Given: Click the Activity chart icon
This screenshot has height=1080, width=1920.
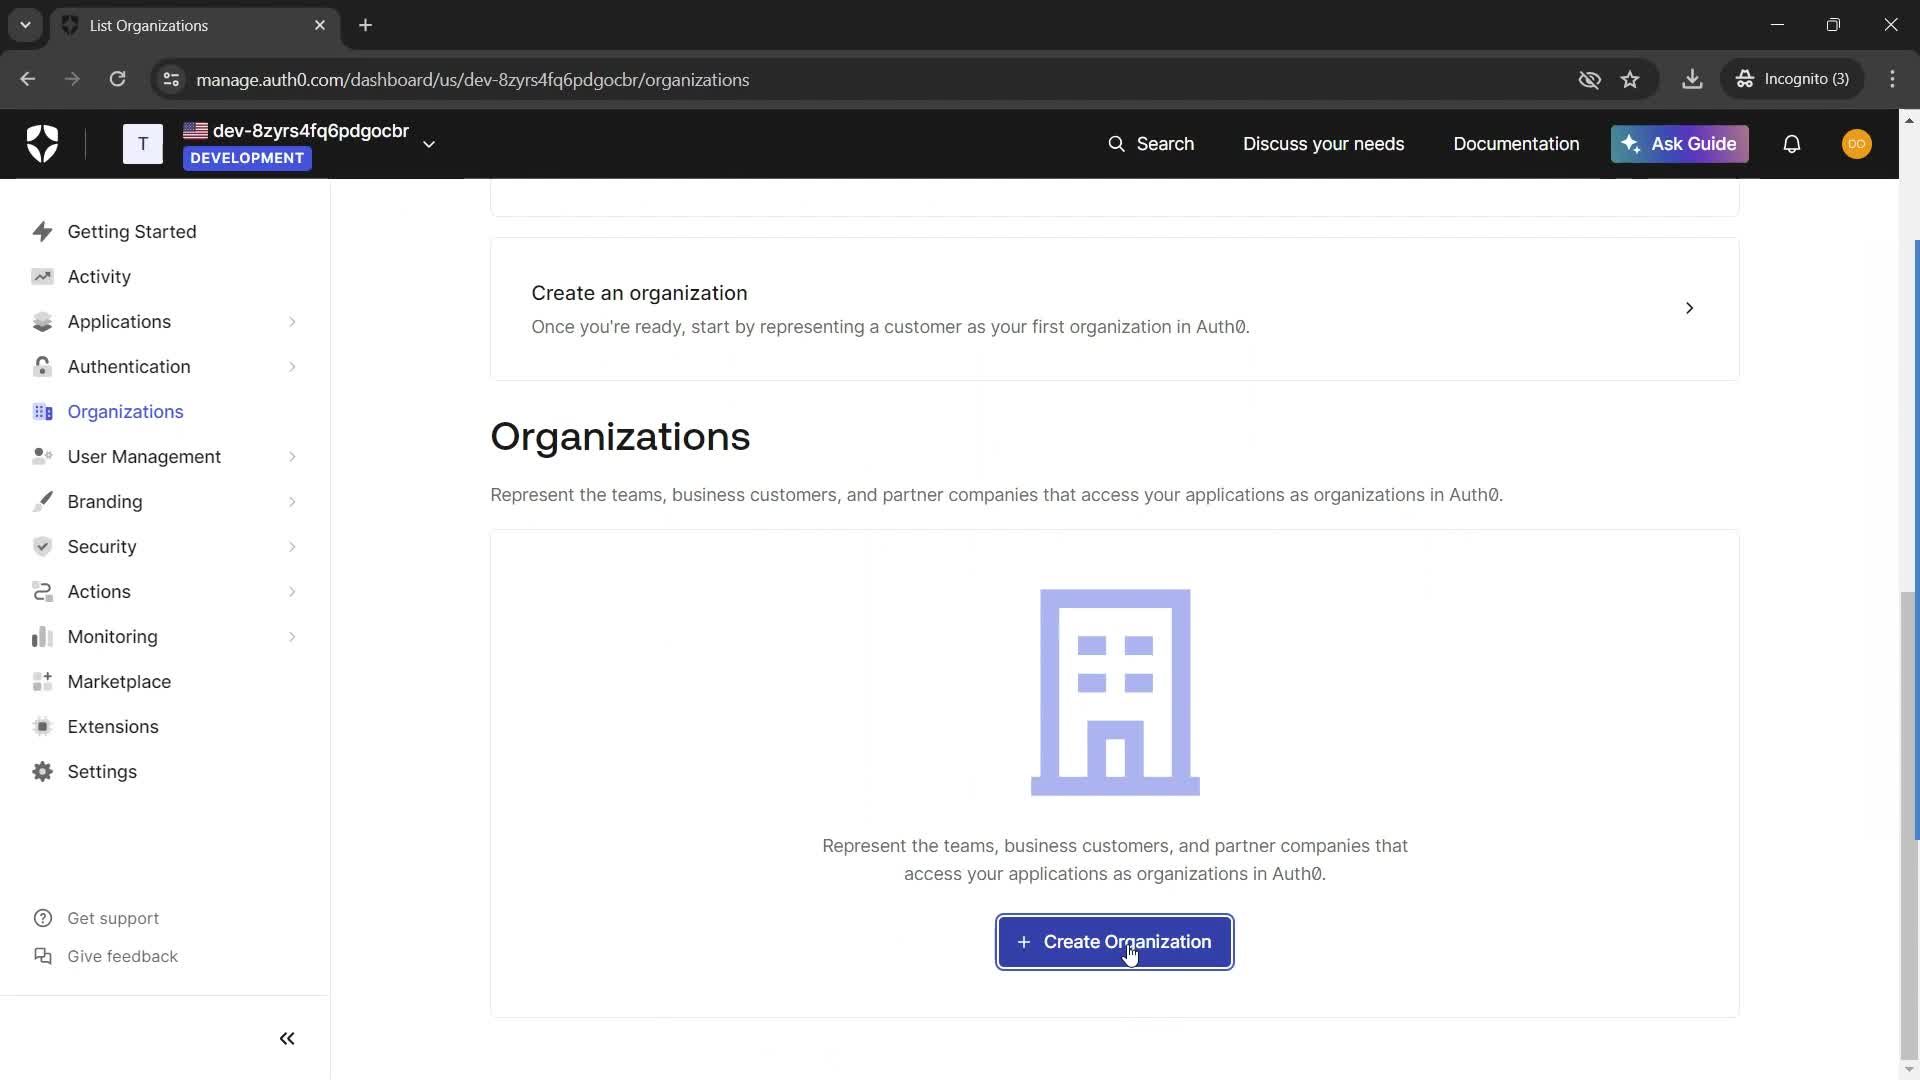Looking at the screenshot, I should (42, 277).
